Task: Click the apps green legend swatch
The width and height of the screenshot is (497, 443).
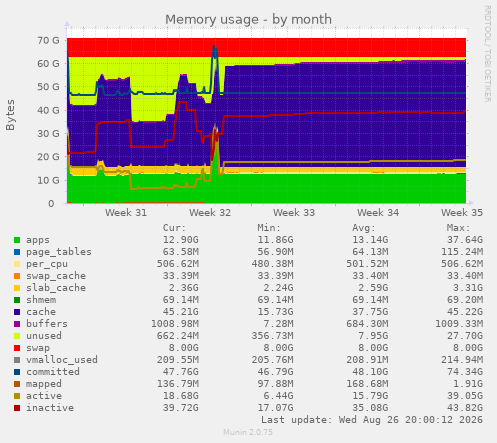Action: pyautogui.click(x=17, y=240)
